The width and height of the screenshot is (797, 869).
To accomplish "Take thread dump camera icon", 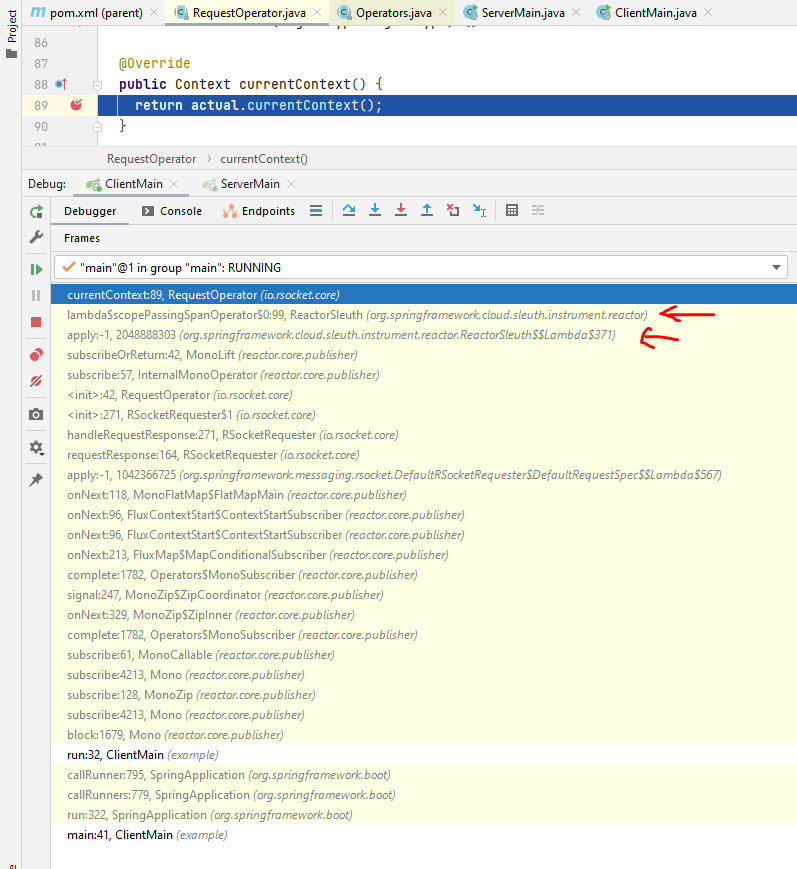I will [x=36, y=415].
